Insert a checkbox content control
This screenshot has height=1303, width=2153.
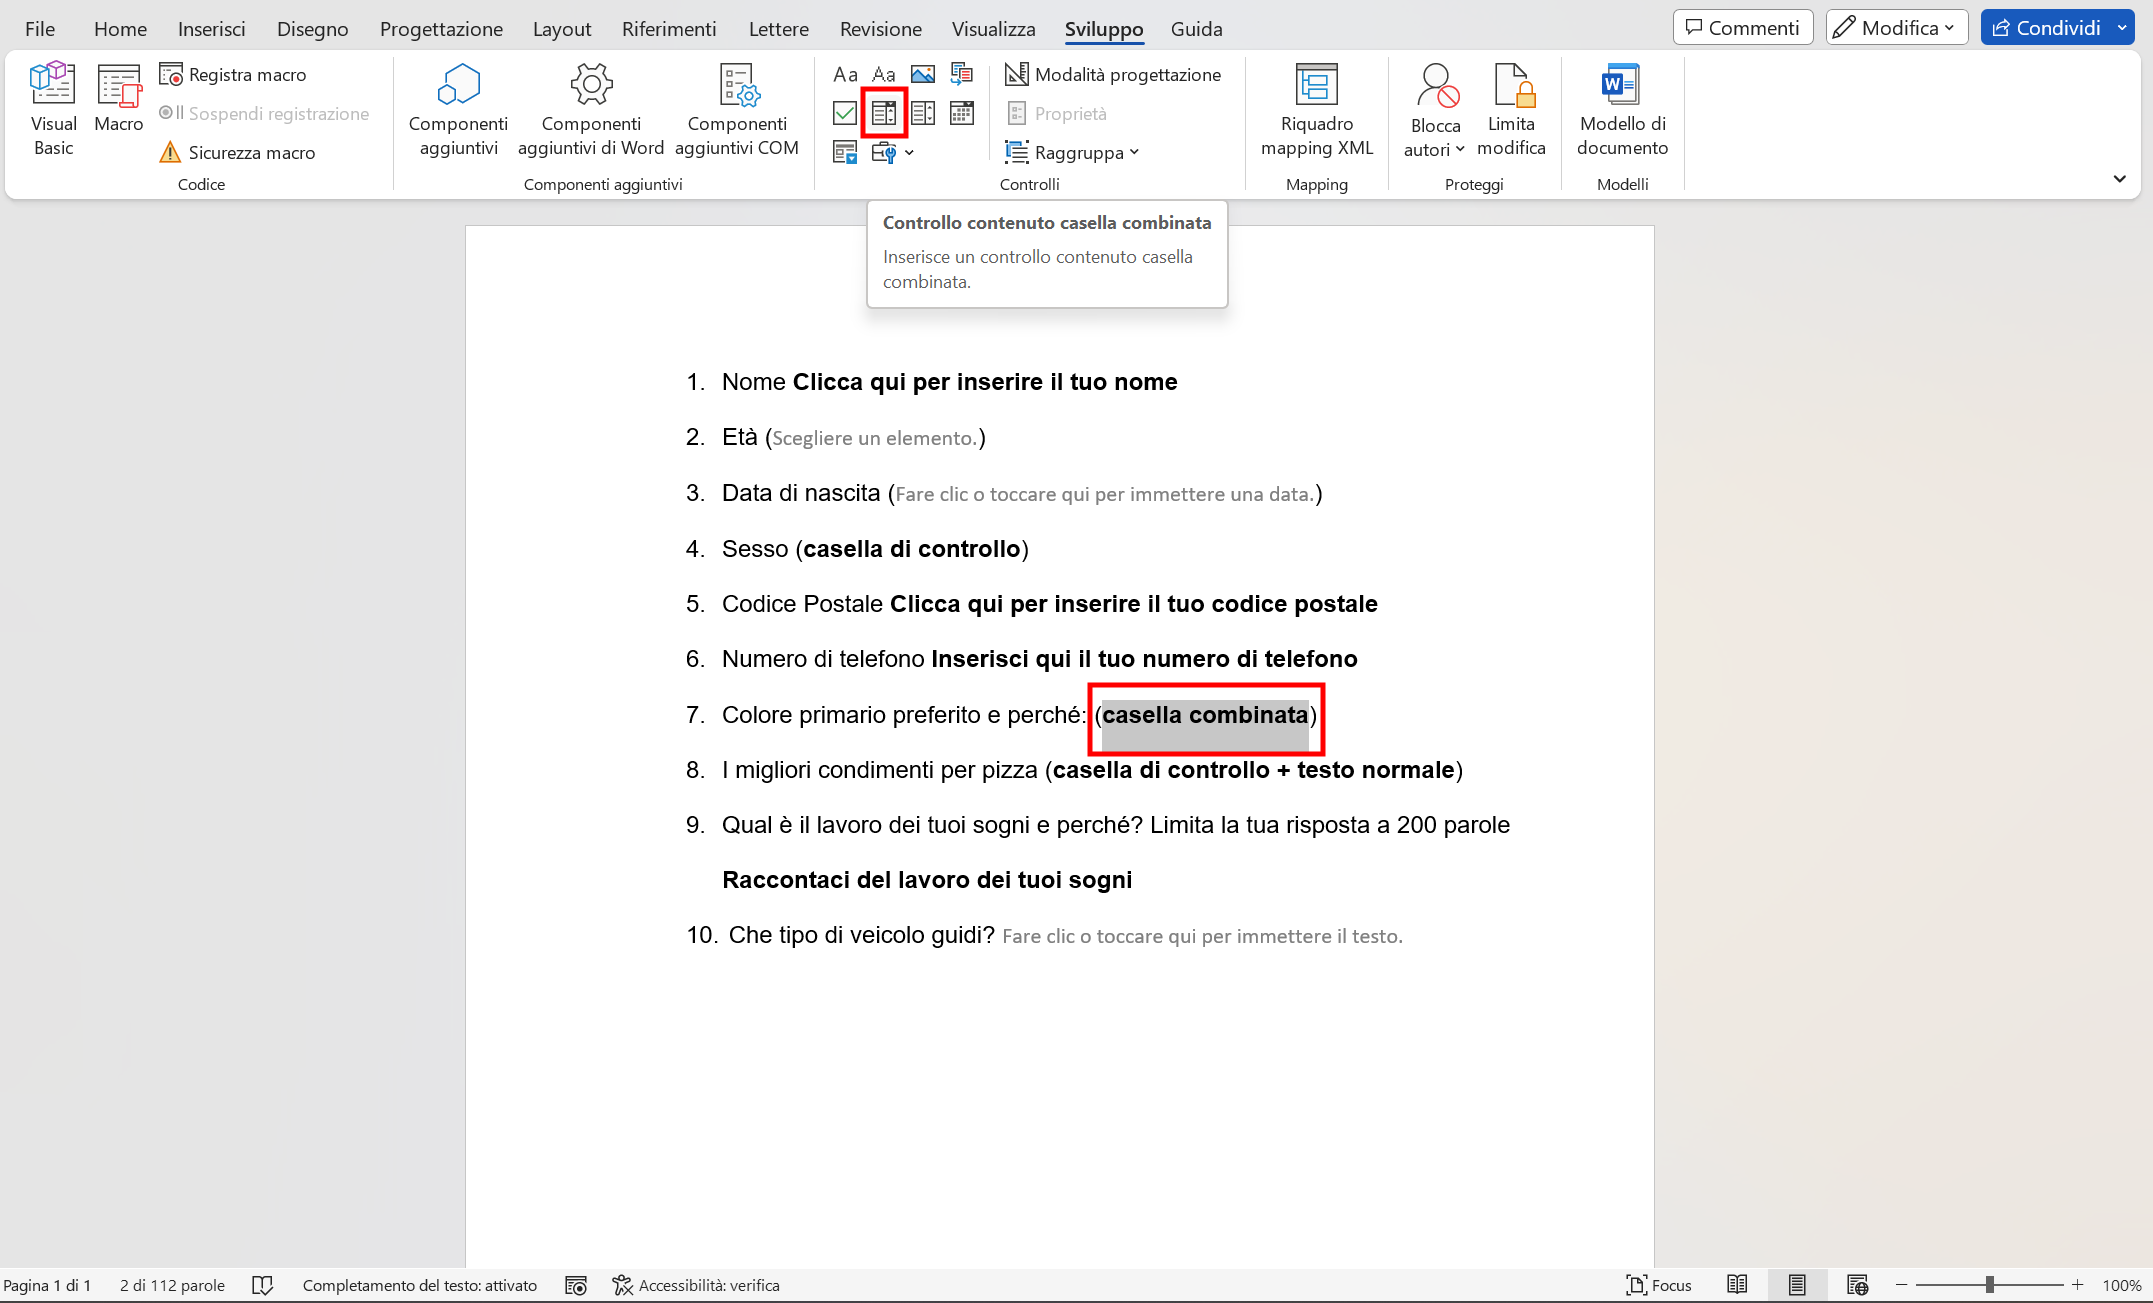tap(845, 113)
